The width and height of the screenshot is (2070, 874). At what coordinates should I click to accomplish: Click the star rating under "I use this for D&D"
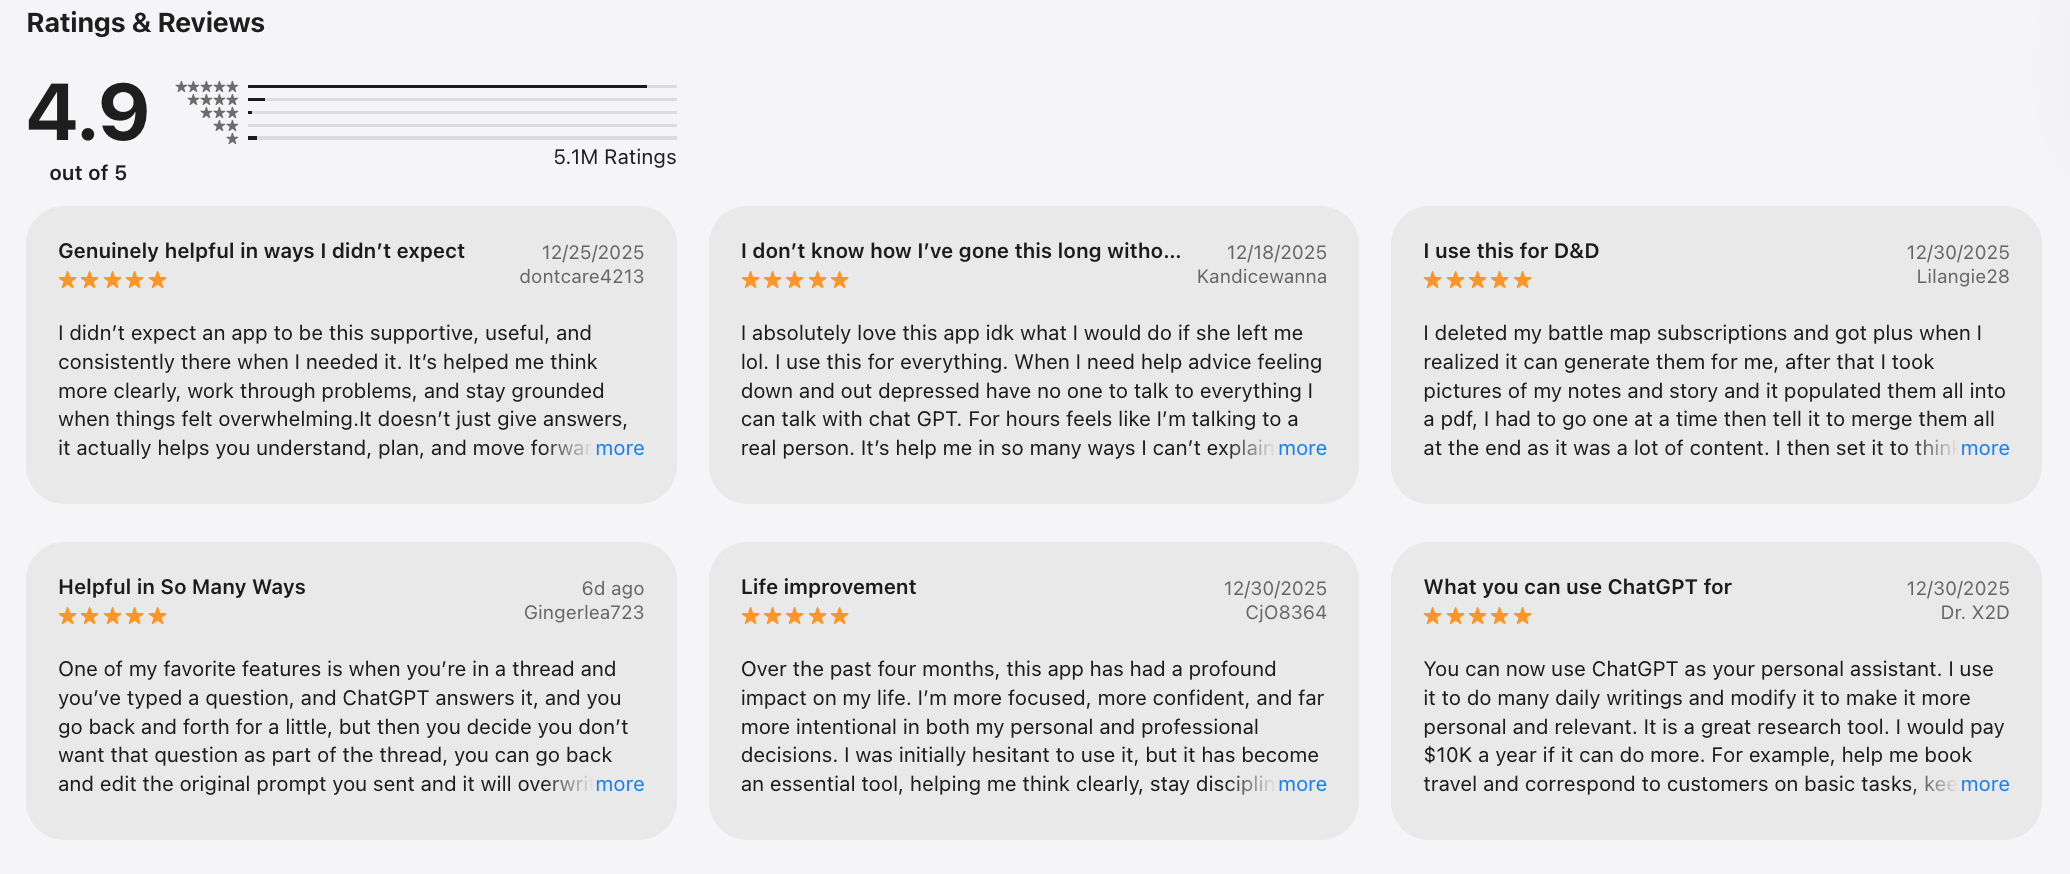pos(1477,280)
